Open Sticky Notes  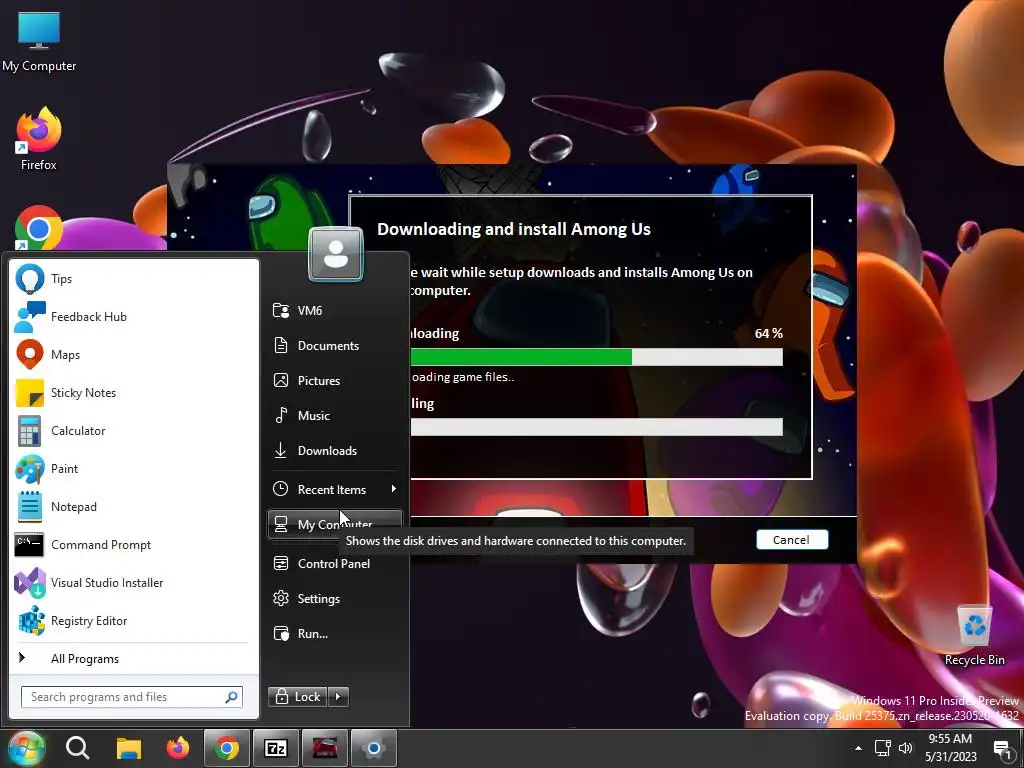tap(134, 392)
